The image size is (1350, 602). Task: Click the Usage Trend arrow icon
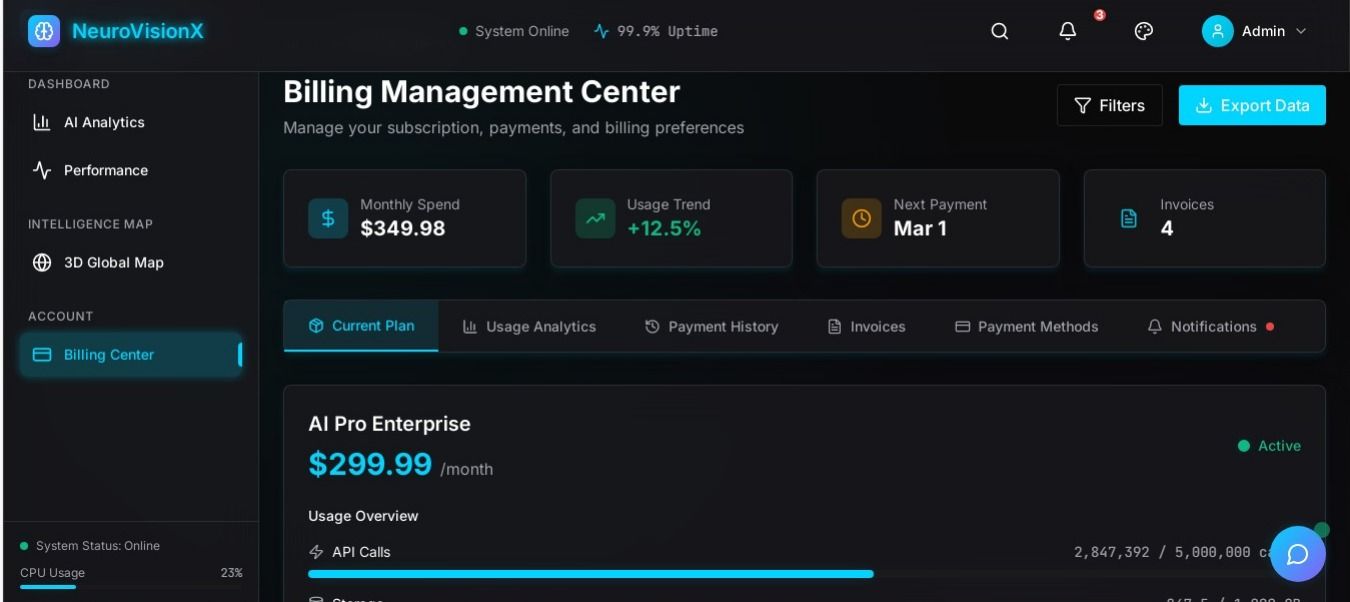click(595, 218)
